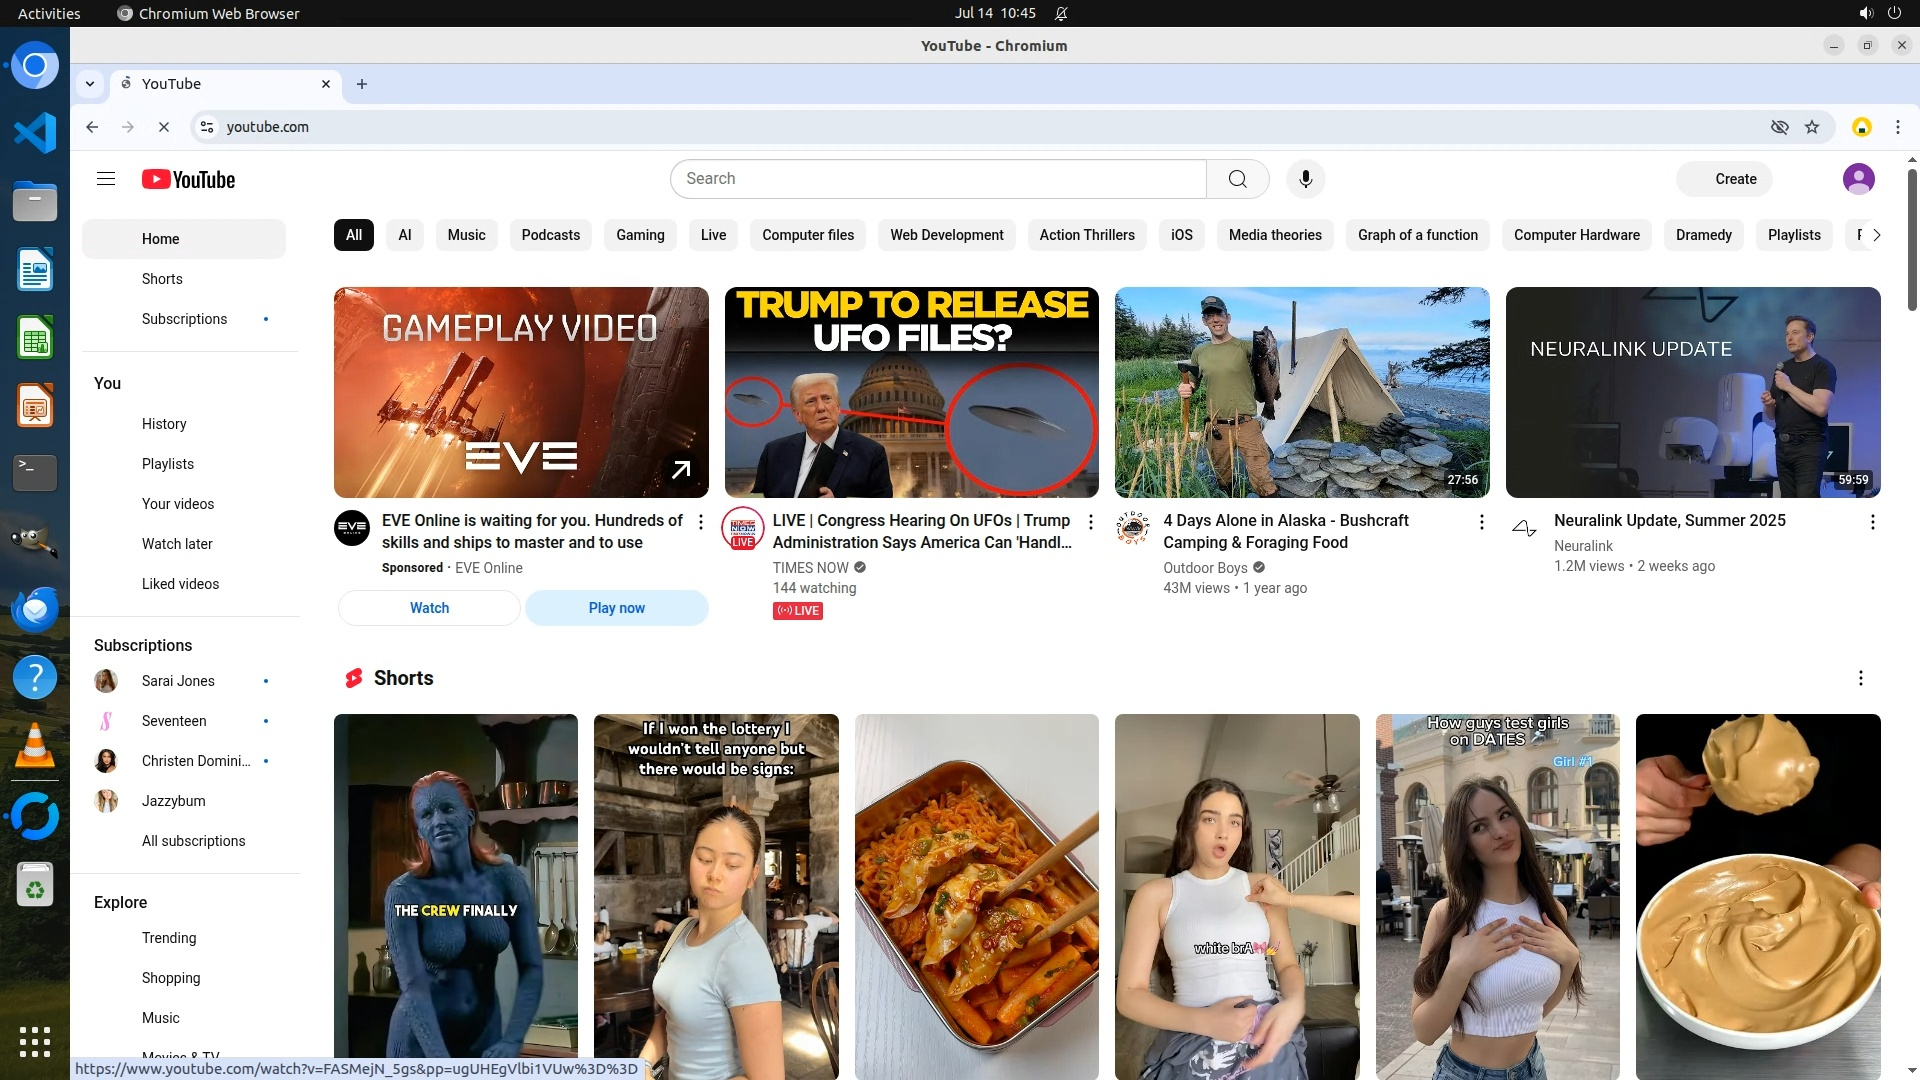This screenshot has width=1920, height=1080.
Task: Go to Subscriptions in sidebar
Action: click(x=184, y=319)
